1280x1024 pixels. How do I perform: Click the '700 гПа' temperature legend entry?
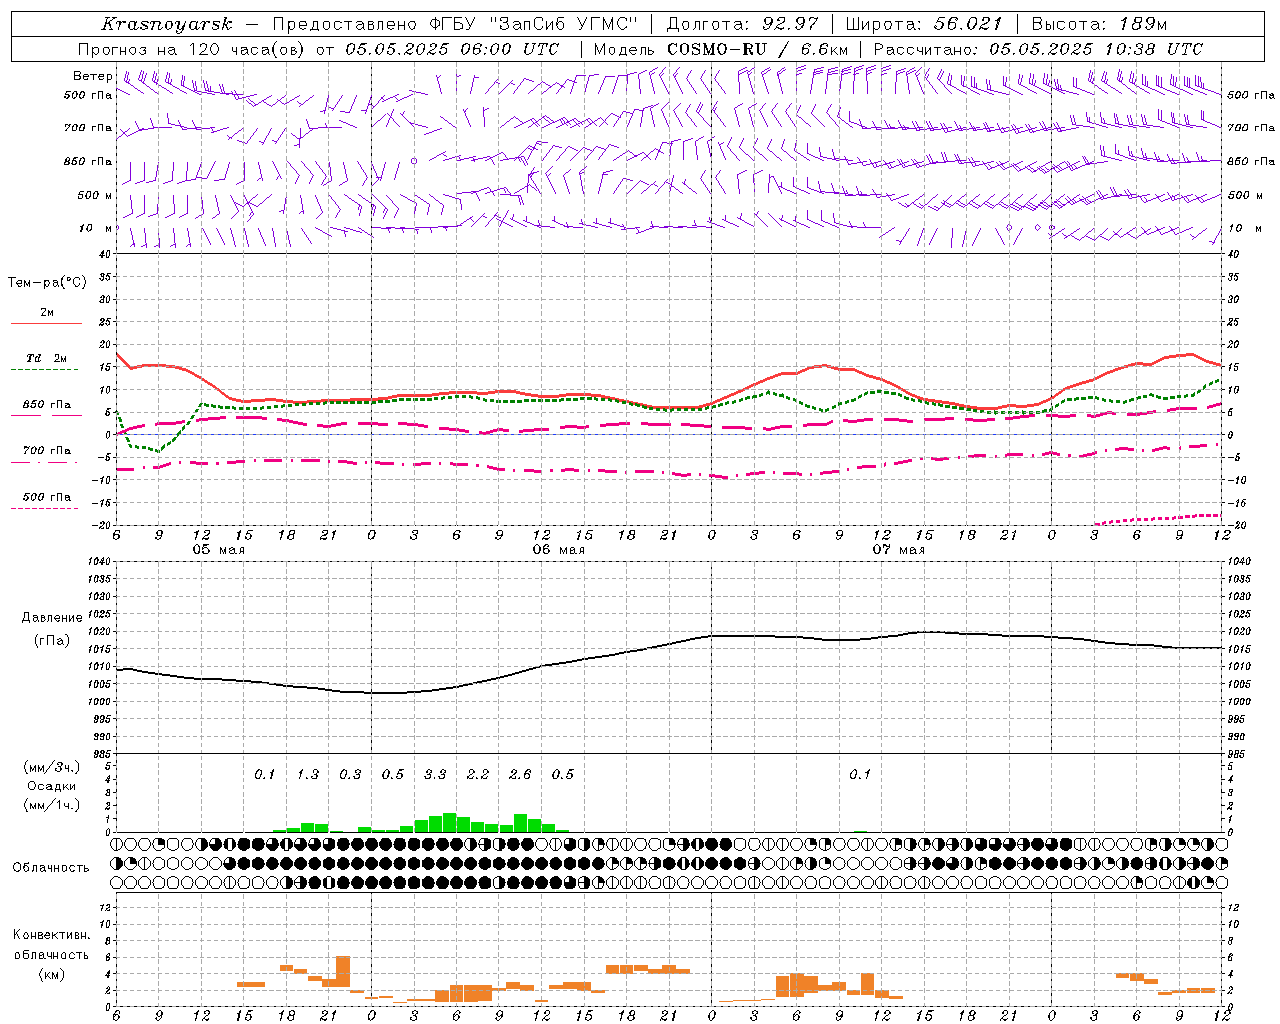pyautogui.click(x=47, y=450)
